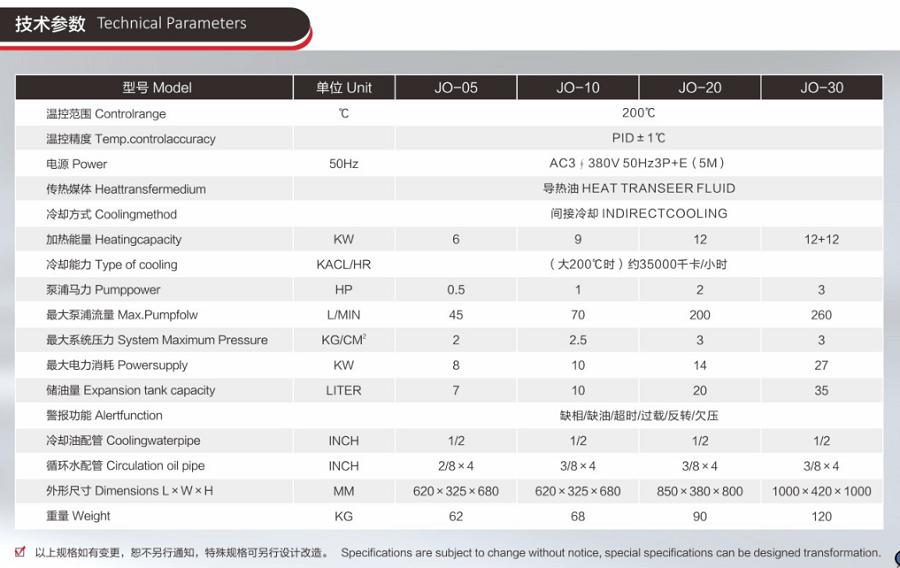Click the System Maximum Pressure row label

tap(156, 340)
